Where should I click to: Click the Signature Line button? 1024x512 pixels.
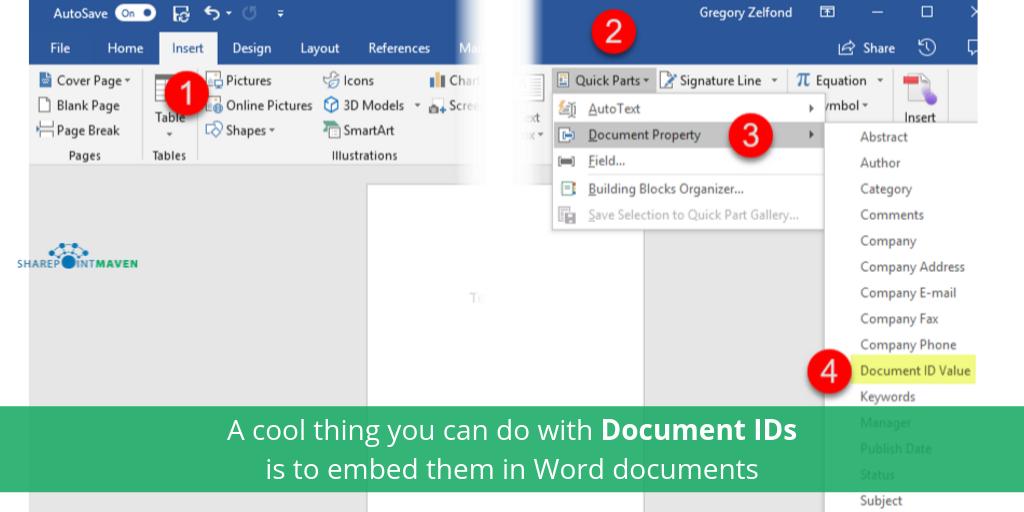coord(711,80)
